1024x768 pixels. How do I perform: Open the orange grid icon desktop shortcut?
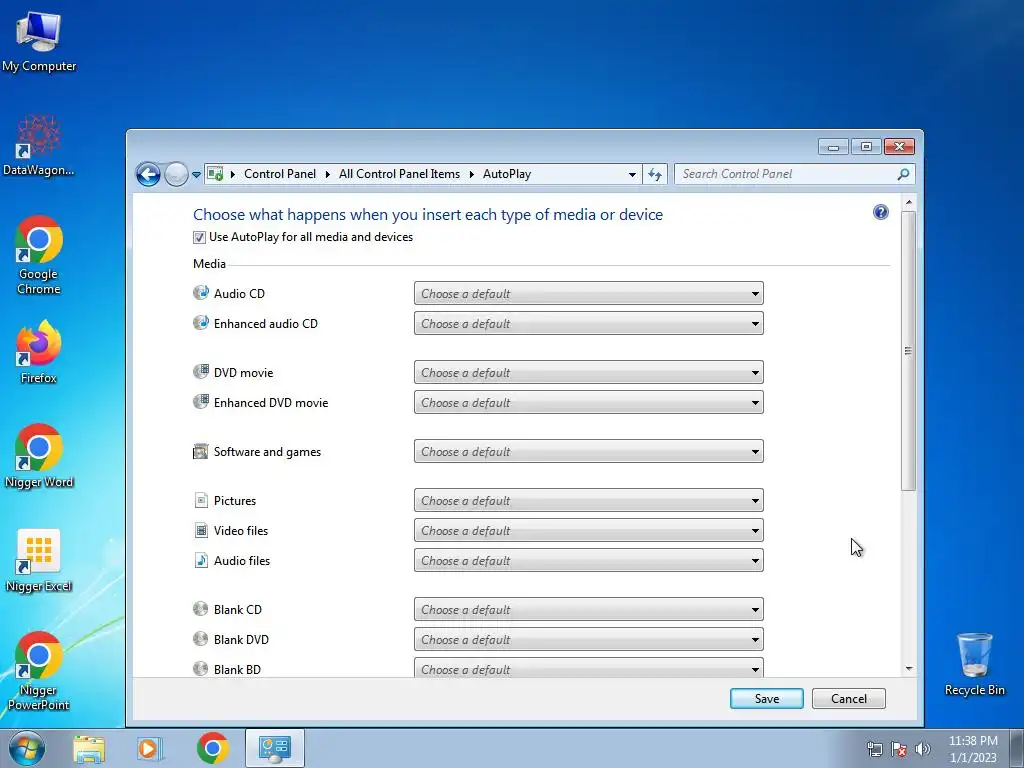[x=39, y=560]
